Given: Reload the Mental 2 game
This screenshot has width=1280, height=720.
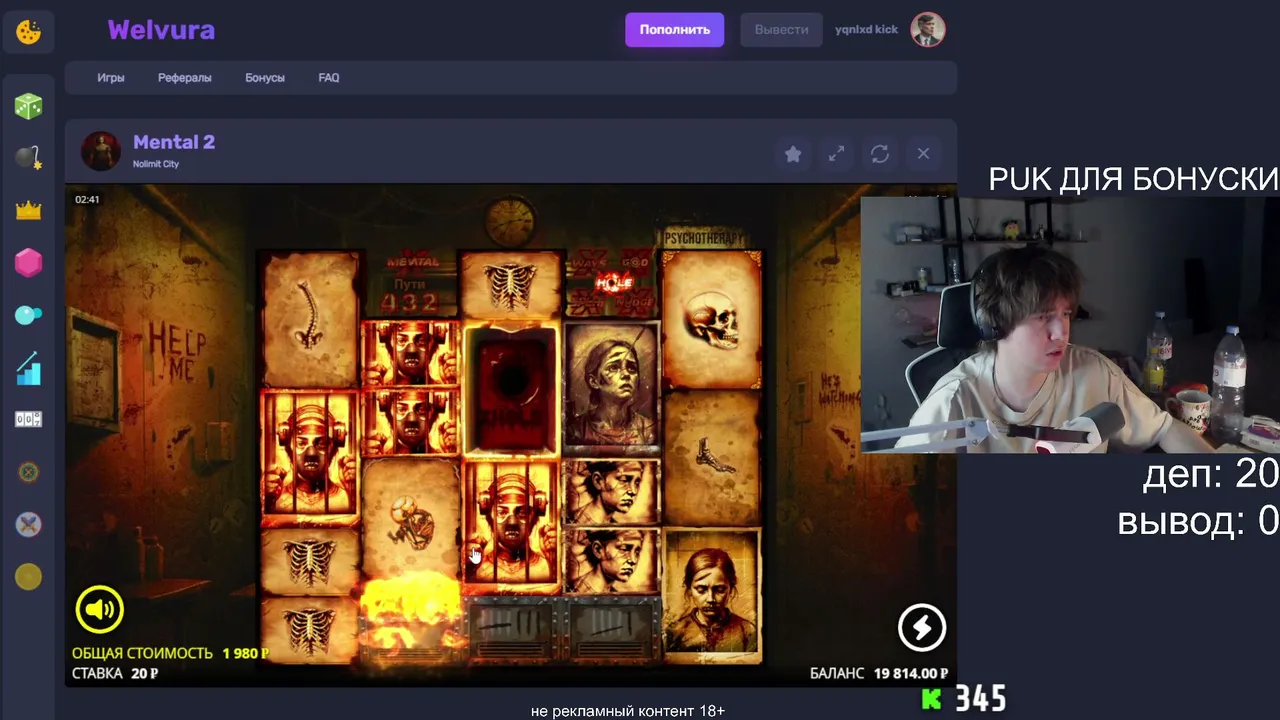Looking at the screenshot, I should click(880, 154).
